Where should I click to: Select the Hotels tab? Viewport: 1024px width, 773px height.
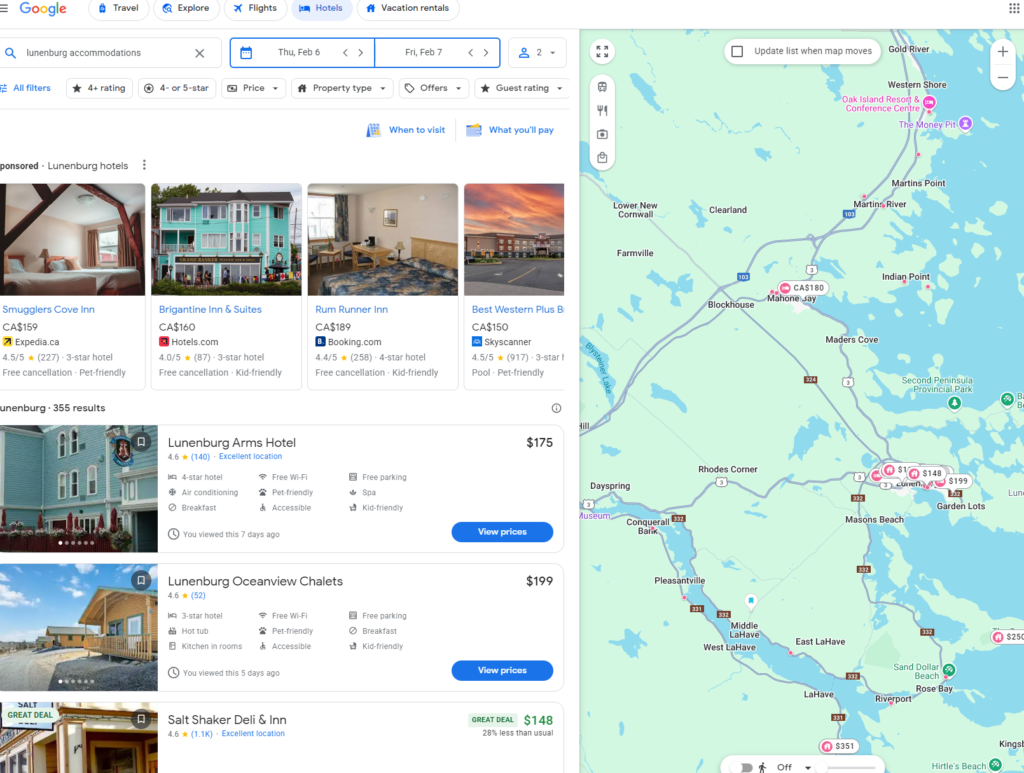click(321, 8)
